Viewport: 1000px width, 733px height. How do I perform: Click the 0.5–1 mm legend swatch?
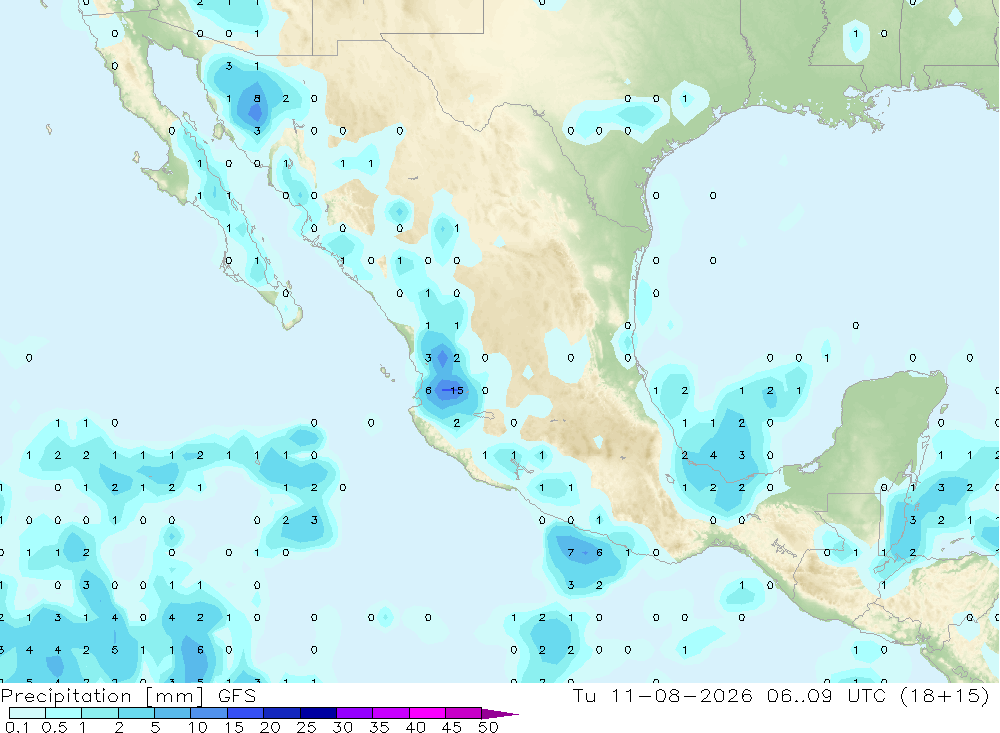[x=63, y=713]
